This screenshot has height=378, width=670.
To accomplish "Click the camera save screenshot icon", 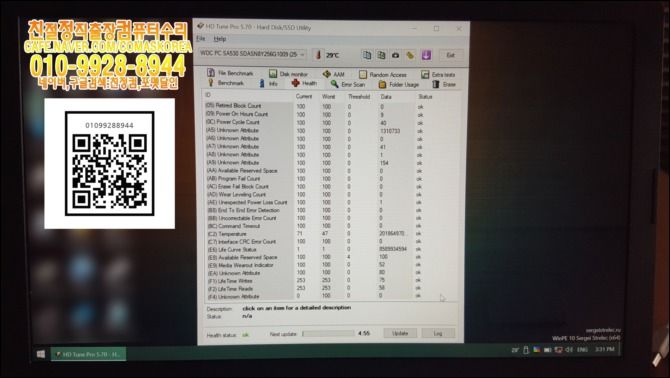I will [x=396, y=55].
